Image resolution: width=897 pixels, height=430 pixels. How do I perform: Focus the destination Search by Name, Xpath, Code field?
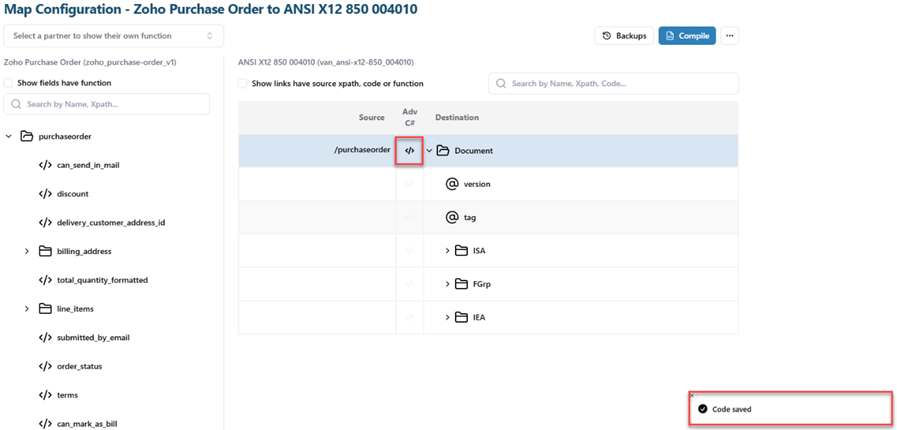(x=613, y=83)
